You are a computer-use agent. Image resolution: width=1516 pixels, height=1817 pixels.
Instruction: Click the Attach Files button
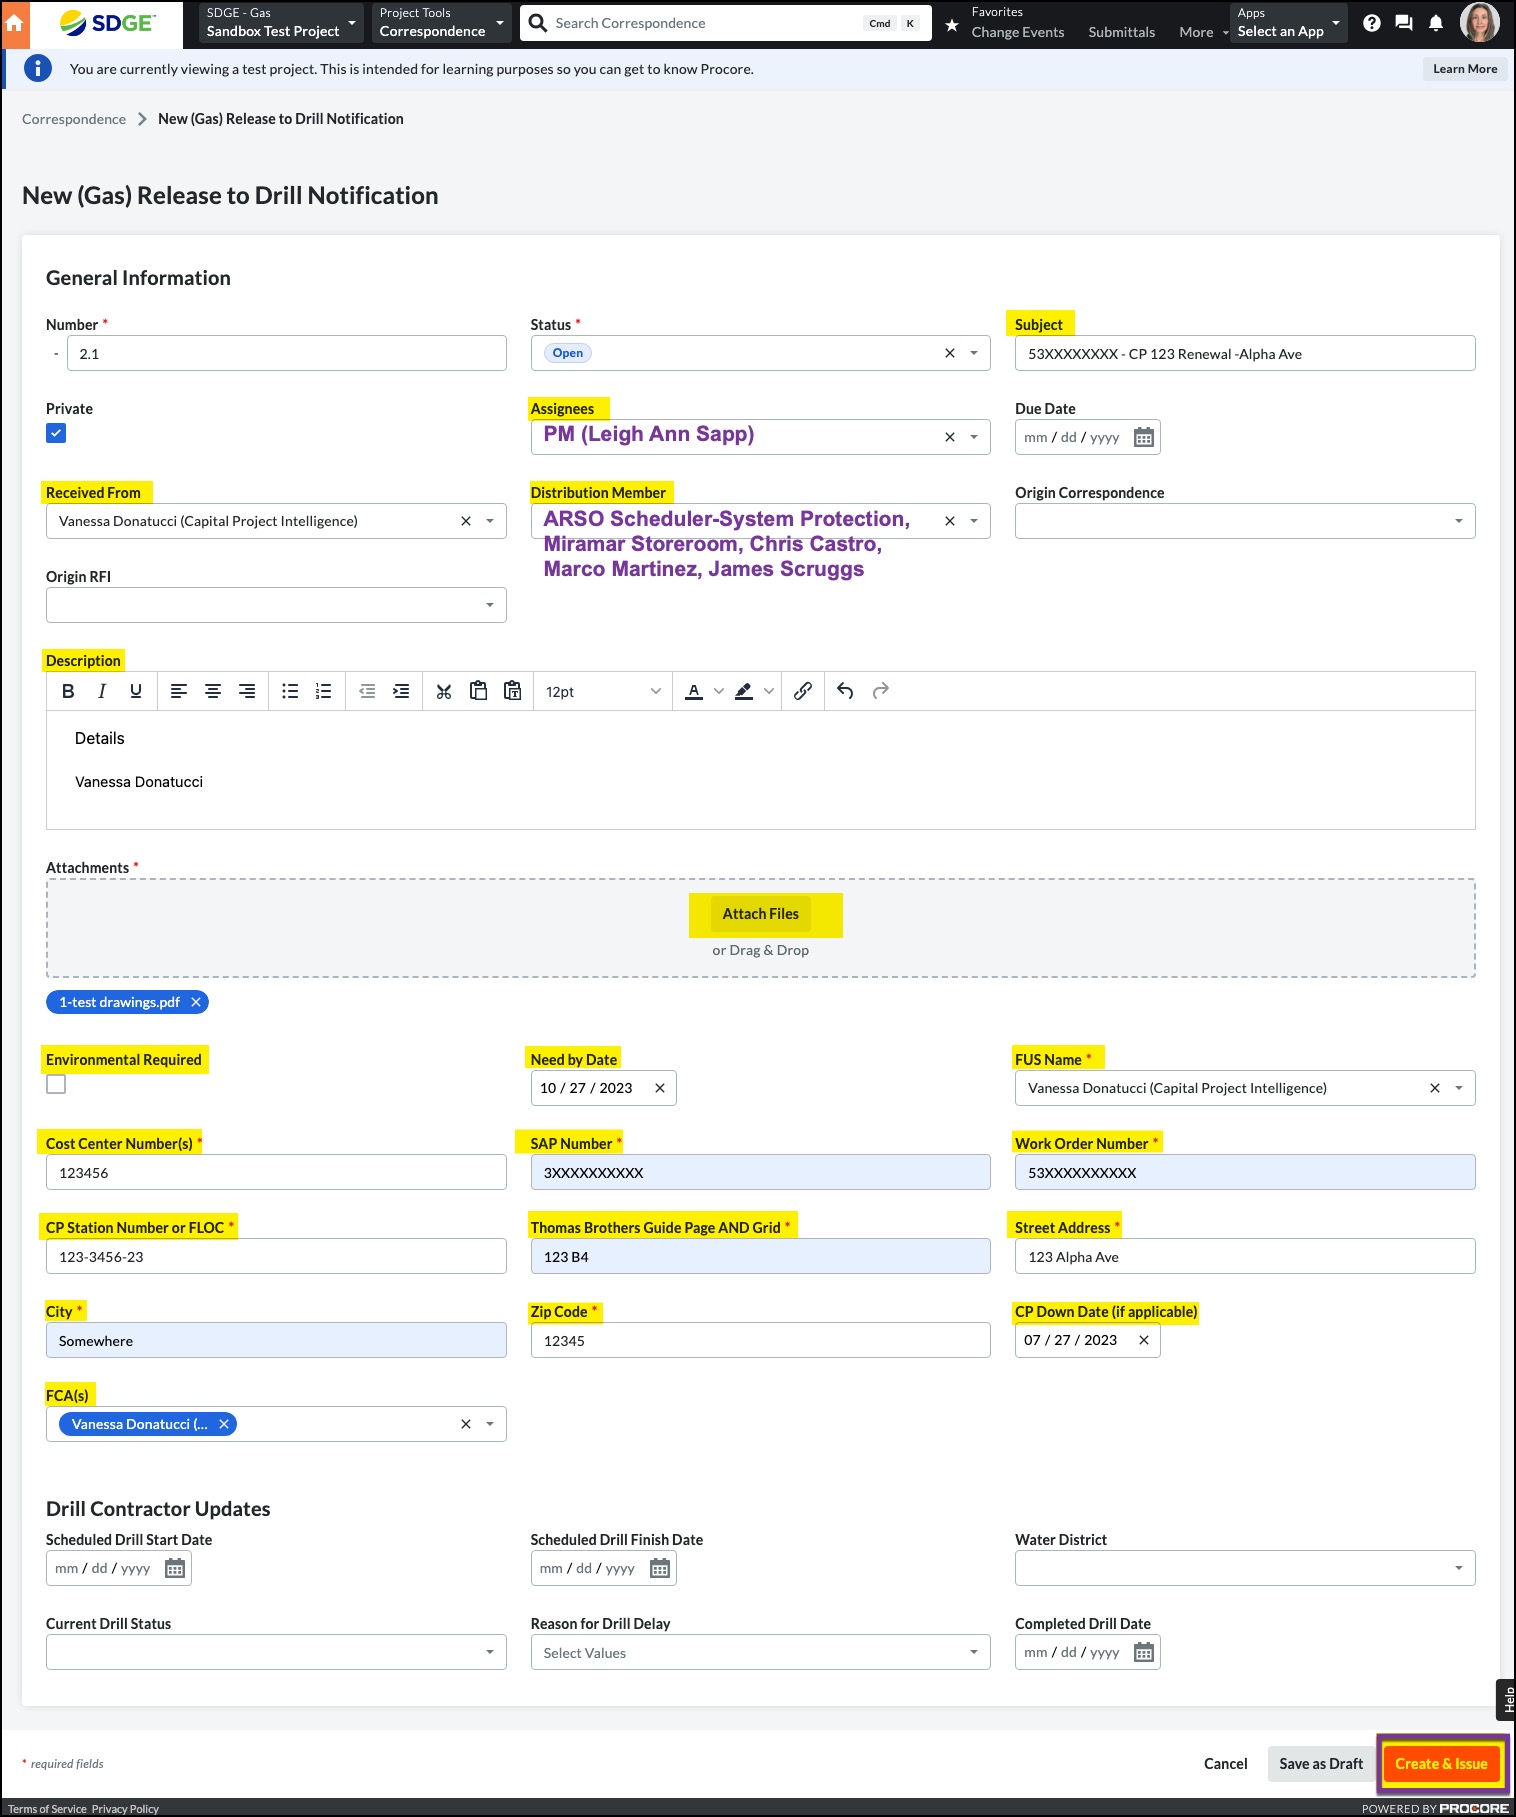pos(761,914)
